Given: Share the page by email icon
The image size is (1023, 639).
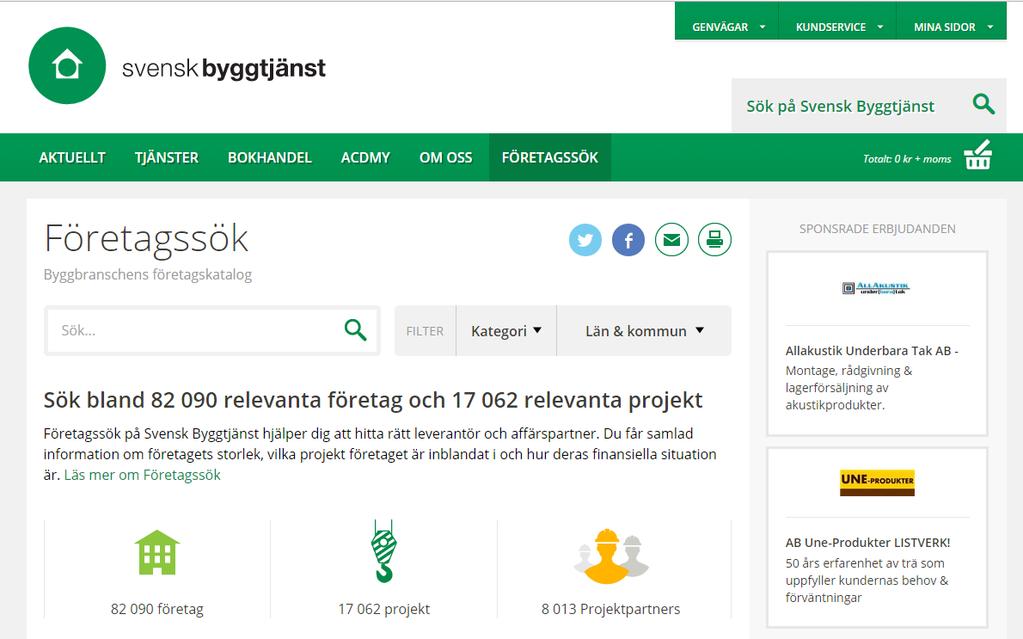Looking at the screenshot, I should [672, 240].
